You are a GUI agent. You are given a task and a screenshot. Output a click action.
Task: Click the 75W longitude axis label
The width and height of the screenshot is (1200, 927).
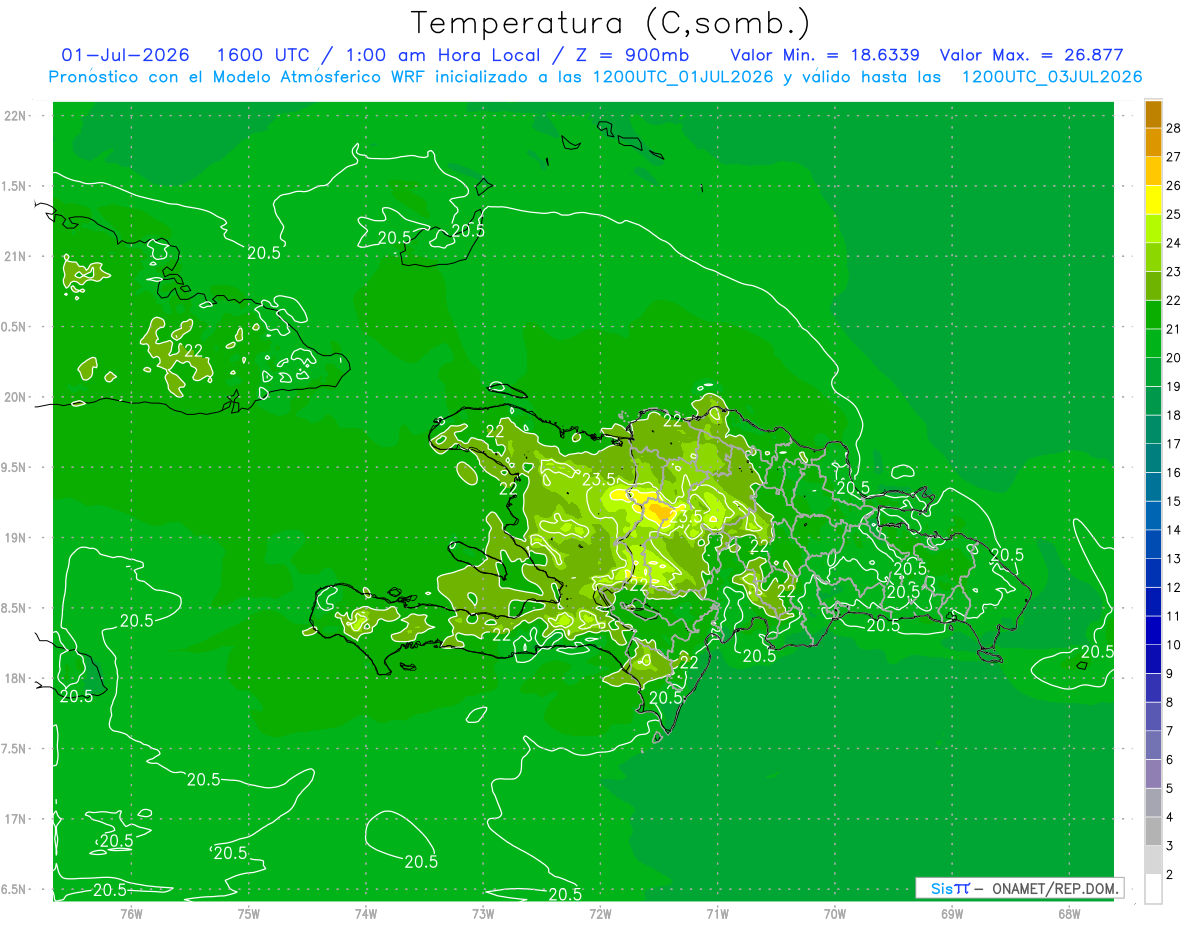249,913
